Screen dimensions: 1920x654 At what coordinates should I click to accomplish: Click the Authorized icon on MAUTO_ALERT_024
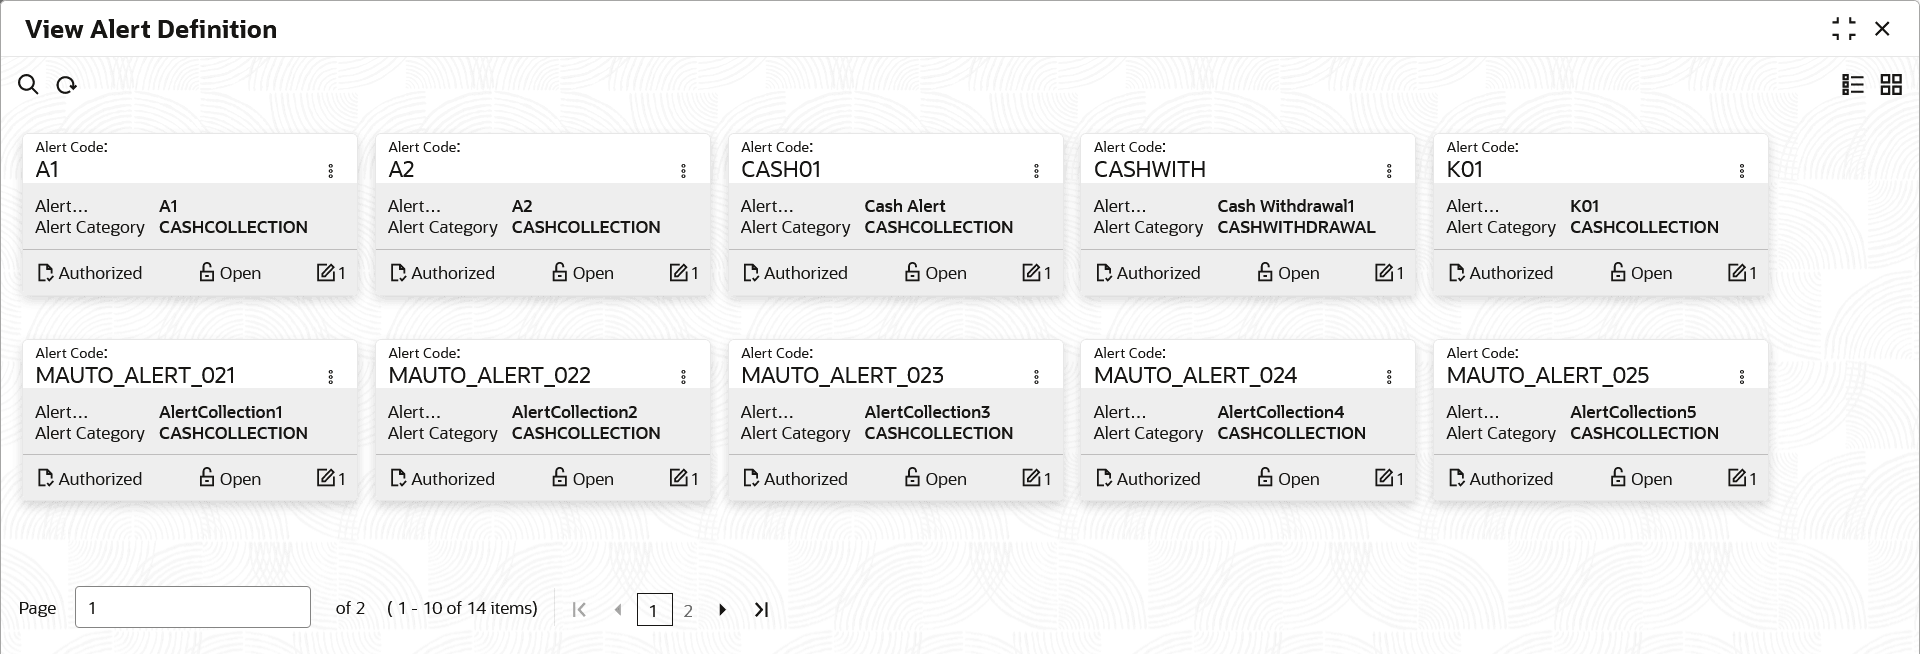1104,479
